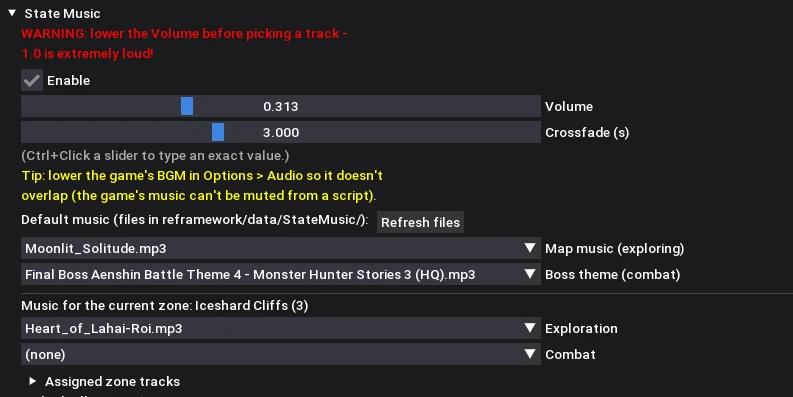Click the Volume value 0.313

click(x=281, y=107)
